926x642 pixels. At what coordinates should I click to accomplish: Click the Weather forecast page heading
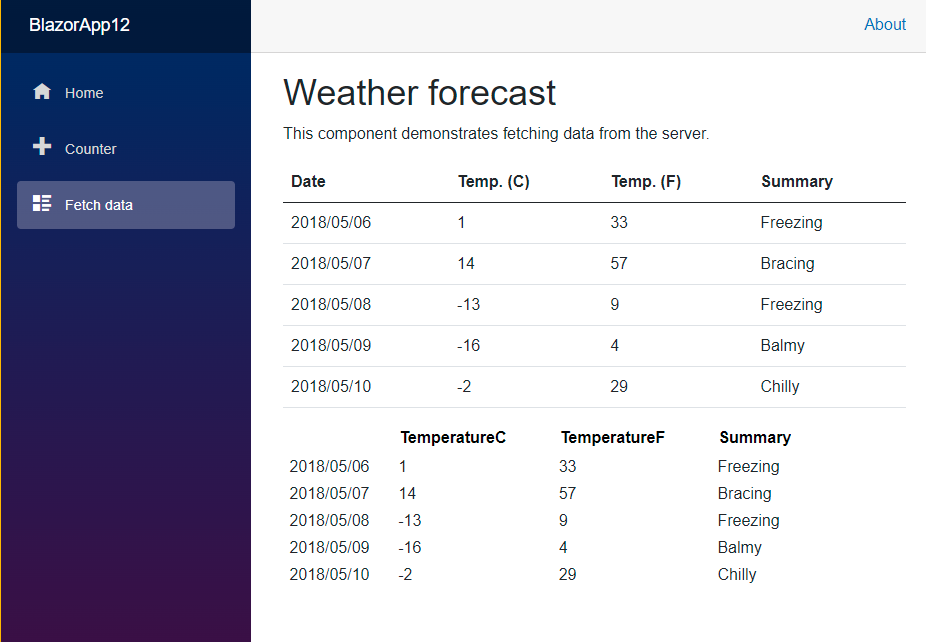tap(419, 92)
